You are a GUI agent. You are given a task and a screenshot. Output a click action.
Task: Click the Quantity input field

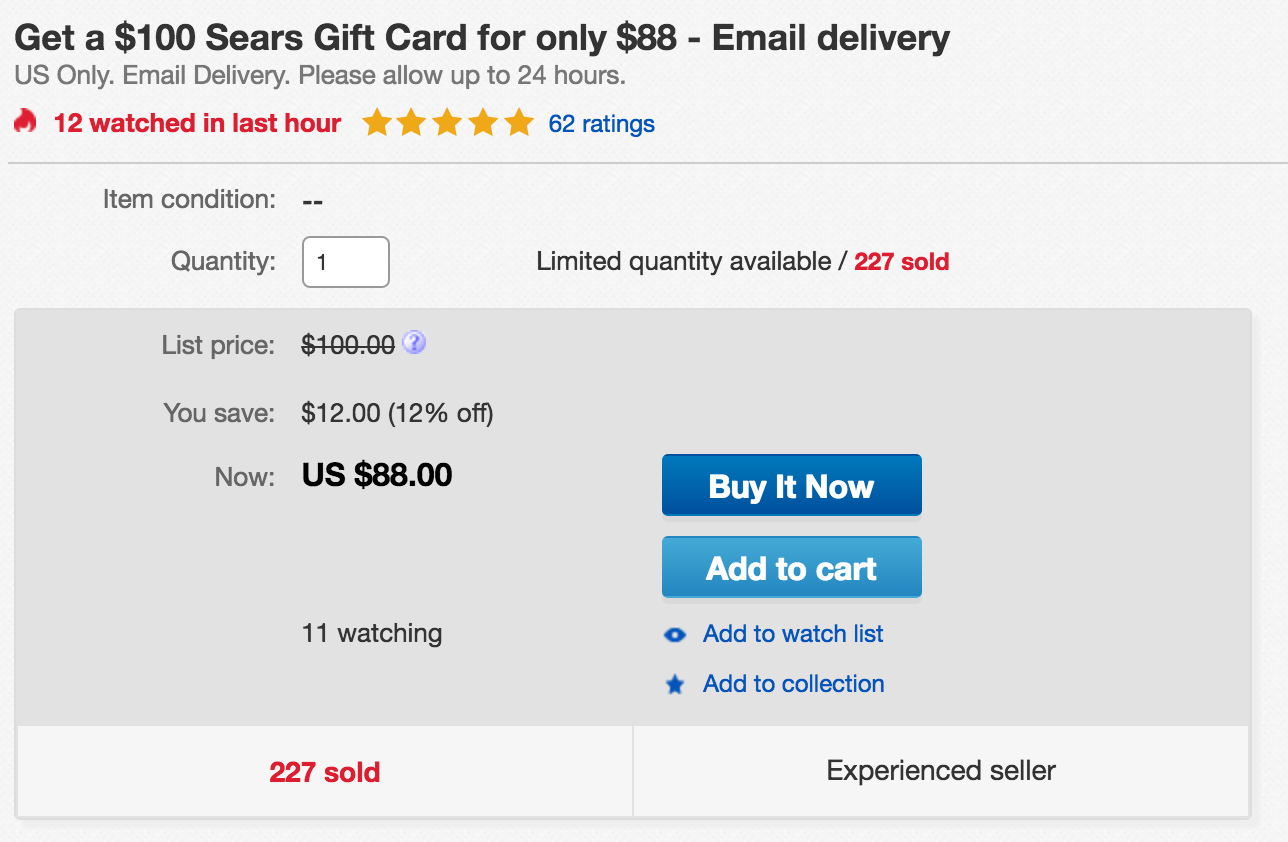click(345, 262)
